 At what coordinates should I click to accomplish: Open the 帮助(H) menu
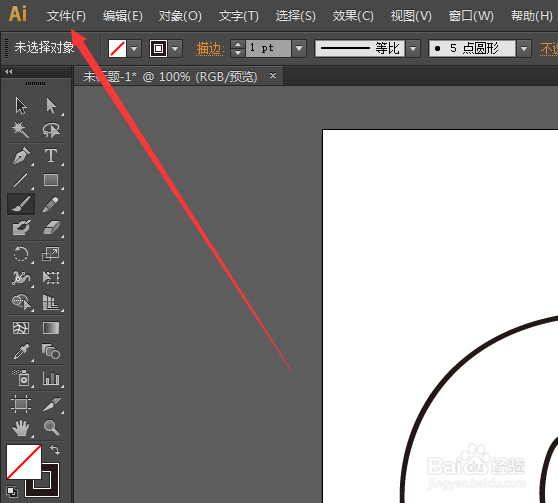click(531, 16)
